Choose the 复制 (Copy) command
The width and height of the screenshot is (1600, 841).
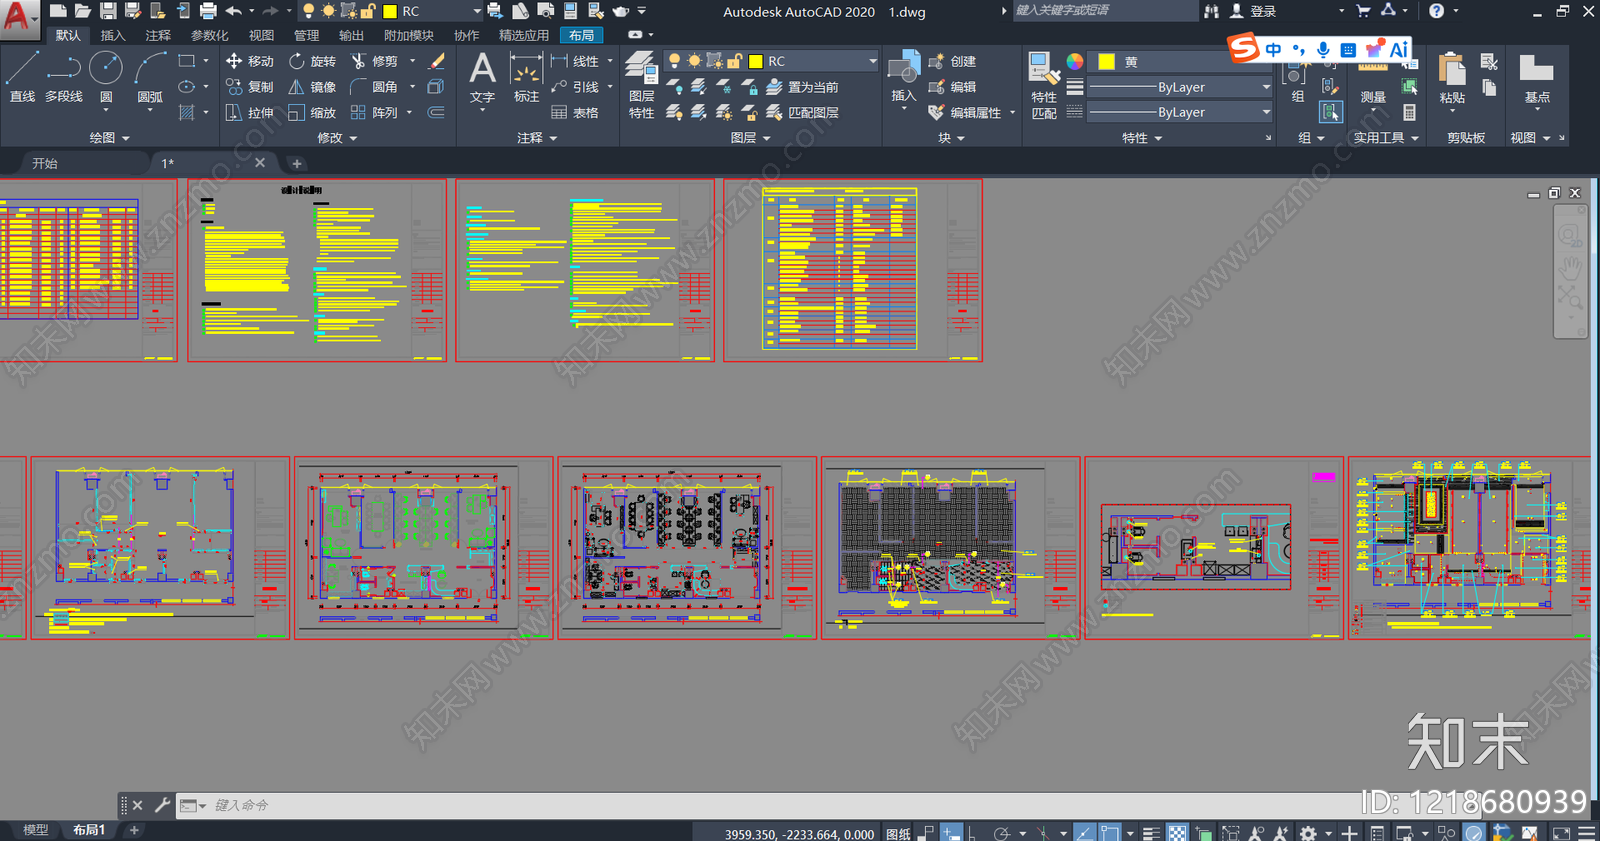point(250,87)
